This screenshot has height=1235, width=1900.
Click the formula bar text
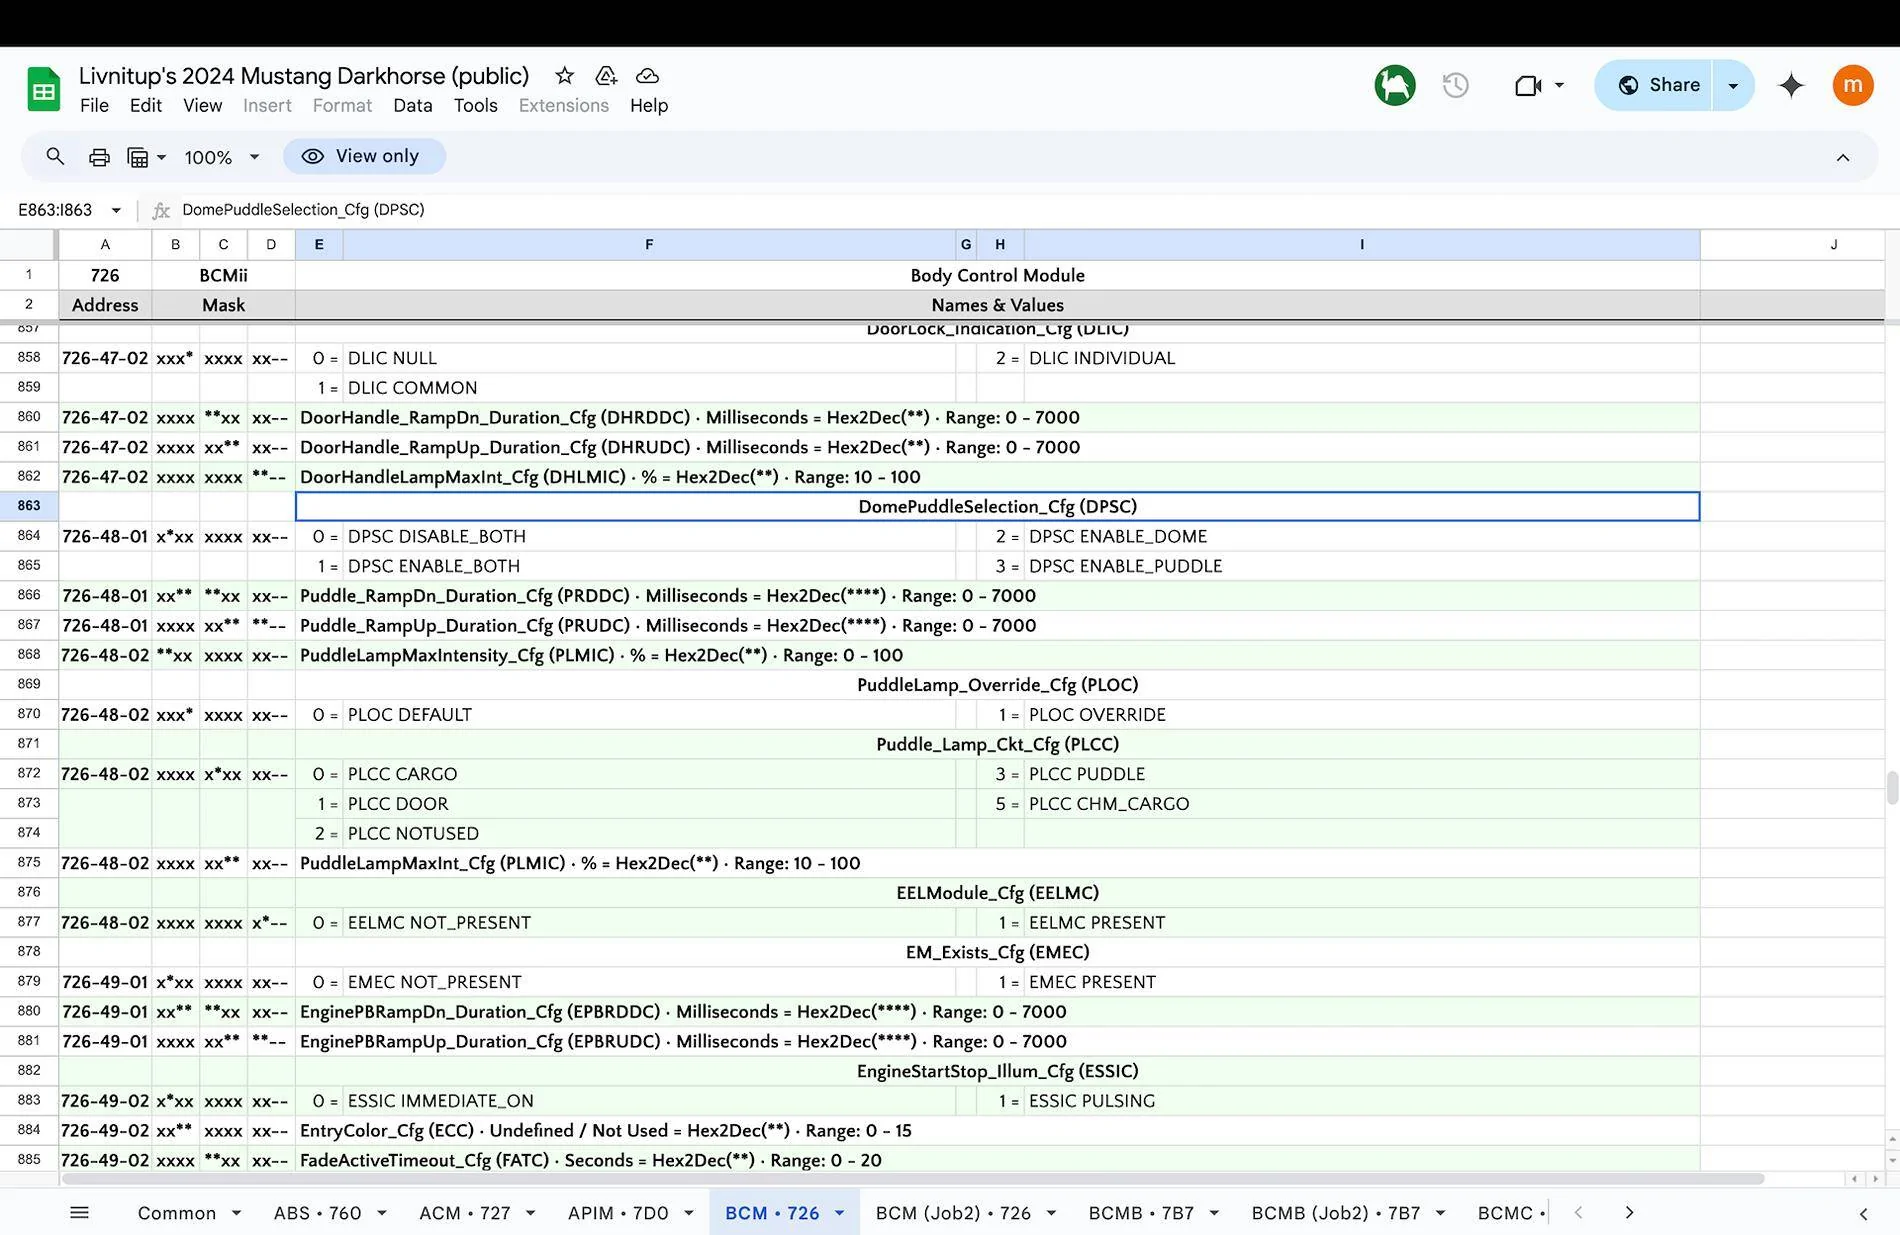click(x=303, y=210)
